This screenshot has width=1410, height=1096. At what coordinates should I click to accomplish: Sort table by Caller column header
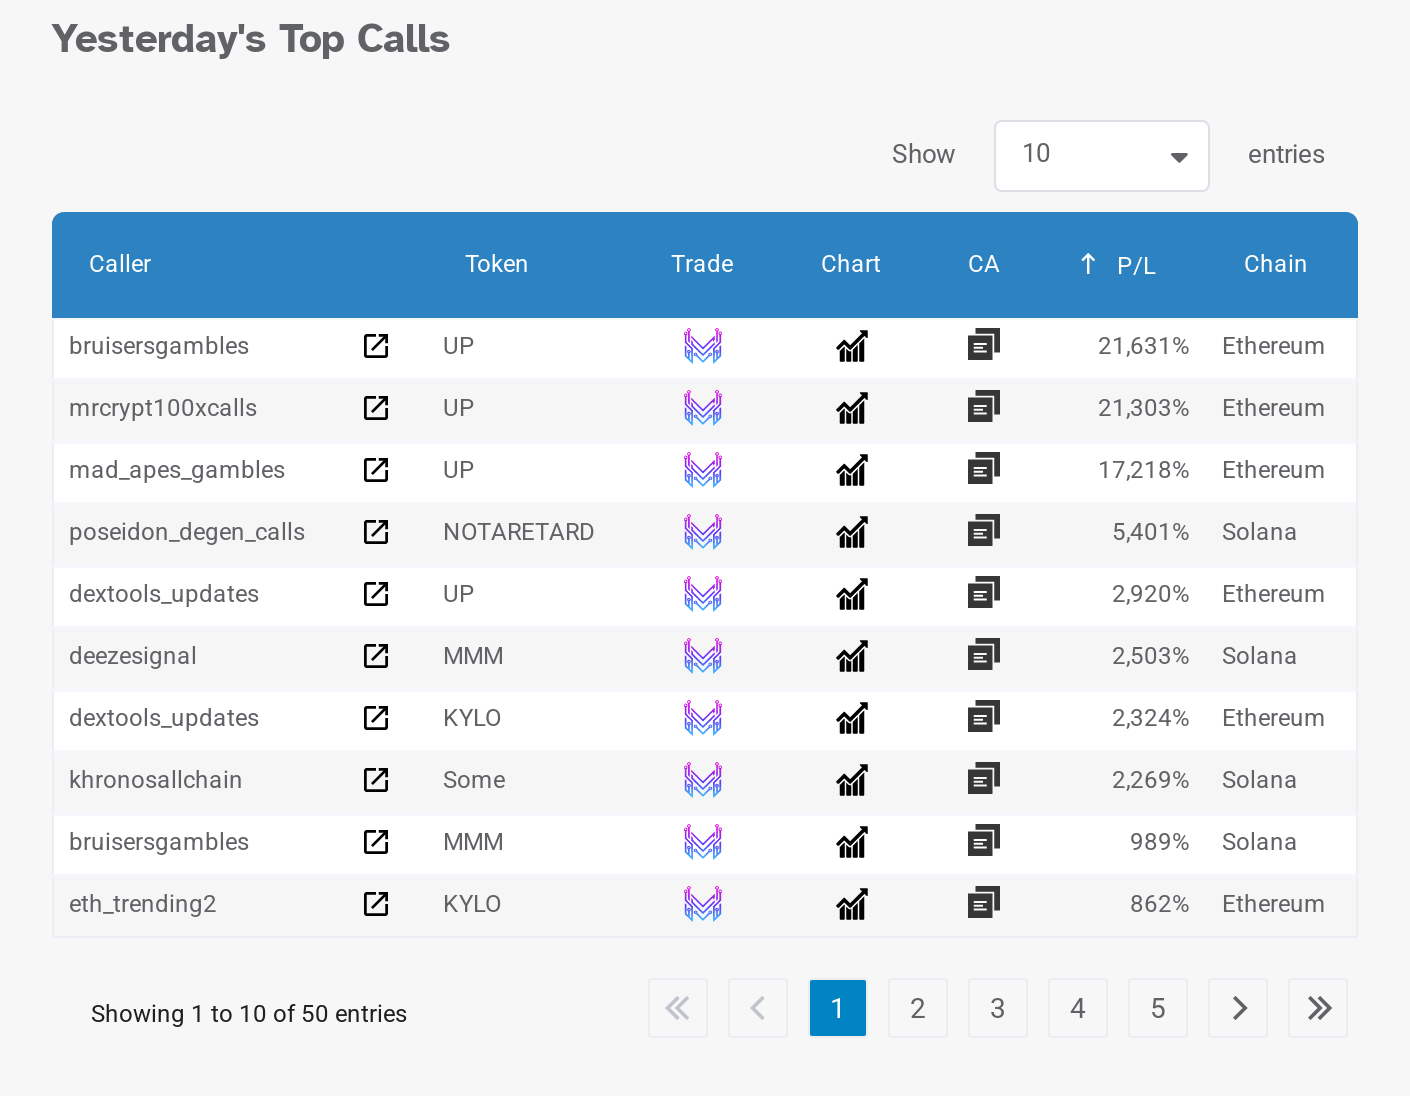point(120,264)
